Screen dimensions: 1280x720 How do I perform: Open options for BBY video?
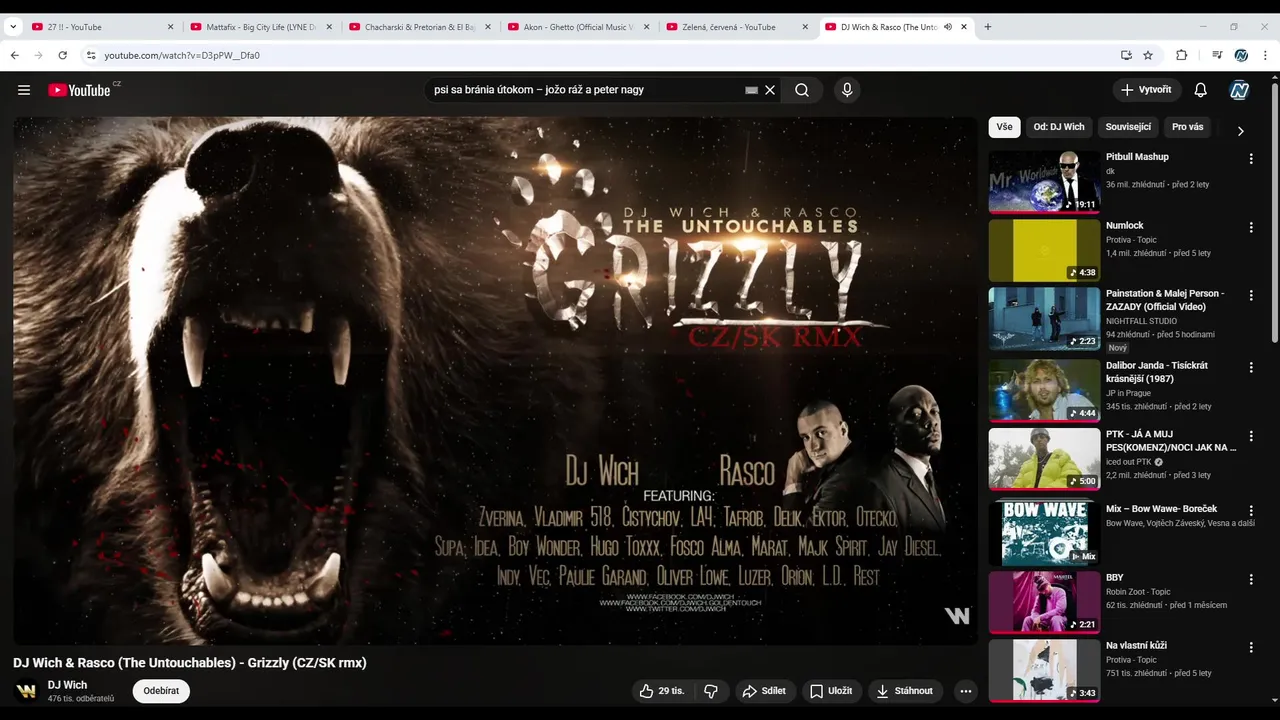pyautogui.click(x=1251, y=579)
